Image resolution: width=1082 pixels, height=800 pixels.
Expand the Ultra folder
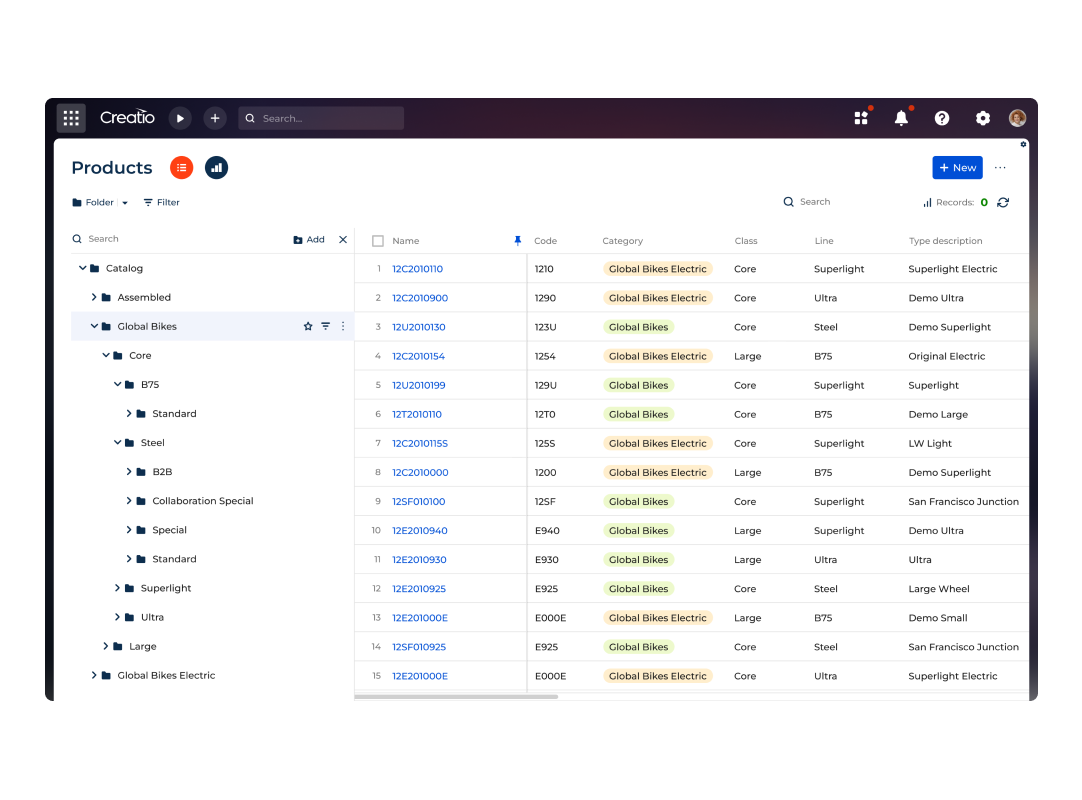117,616
